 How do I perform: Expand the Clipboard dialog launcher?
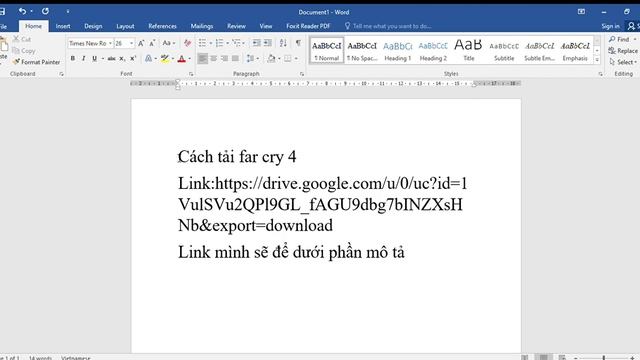(62, 74)
